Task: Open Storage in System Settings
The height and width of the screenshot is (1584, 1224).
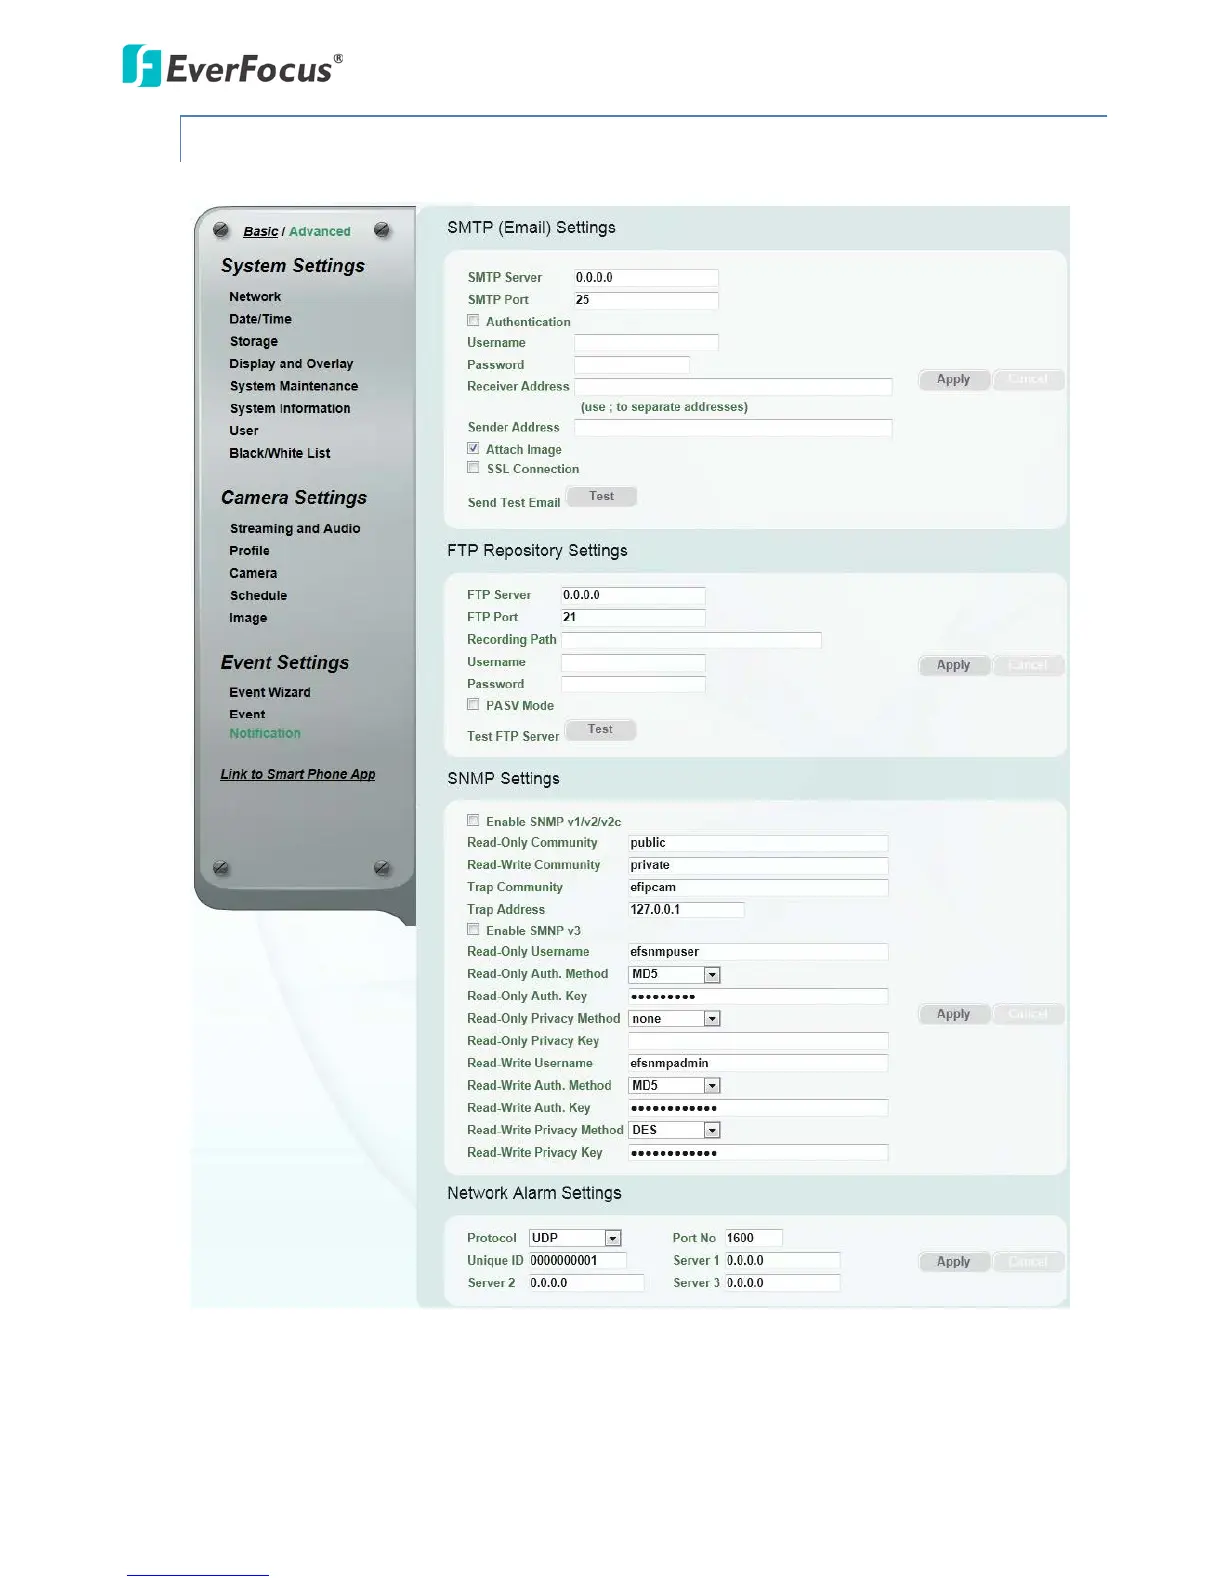Action: (x=253, y=341)
